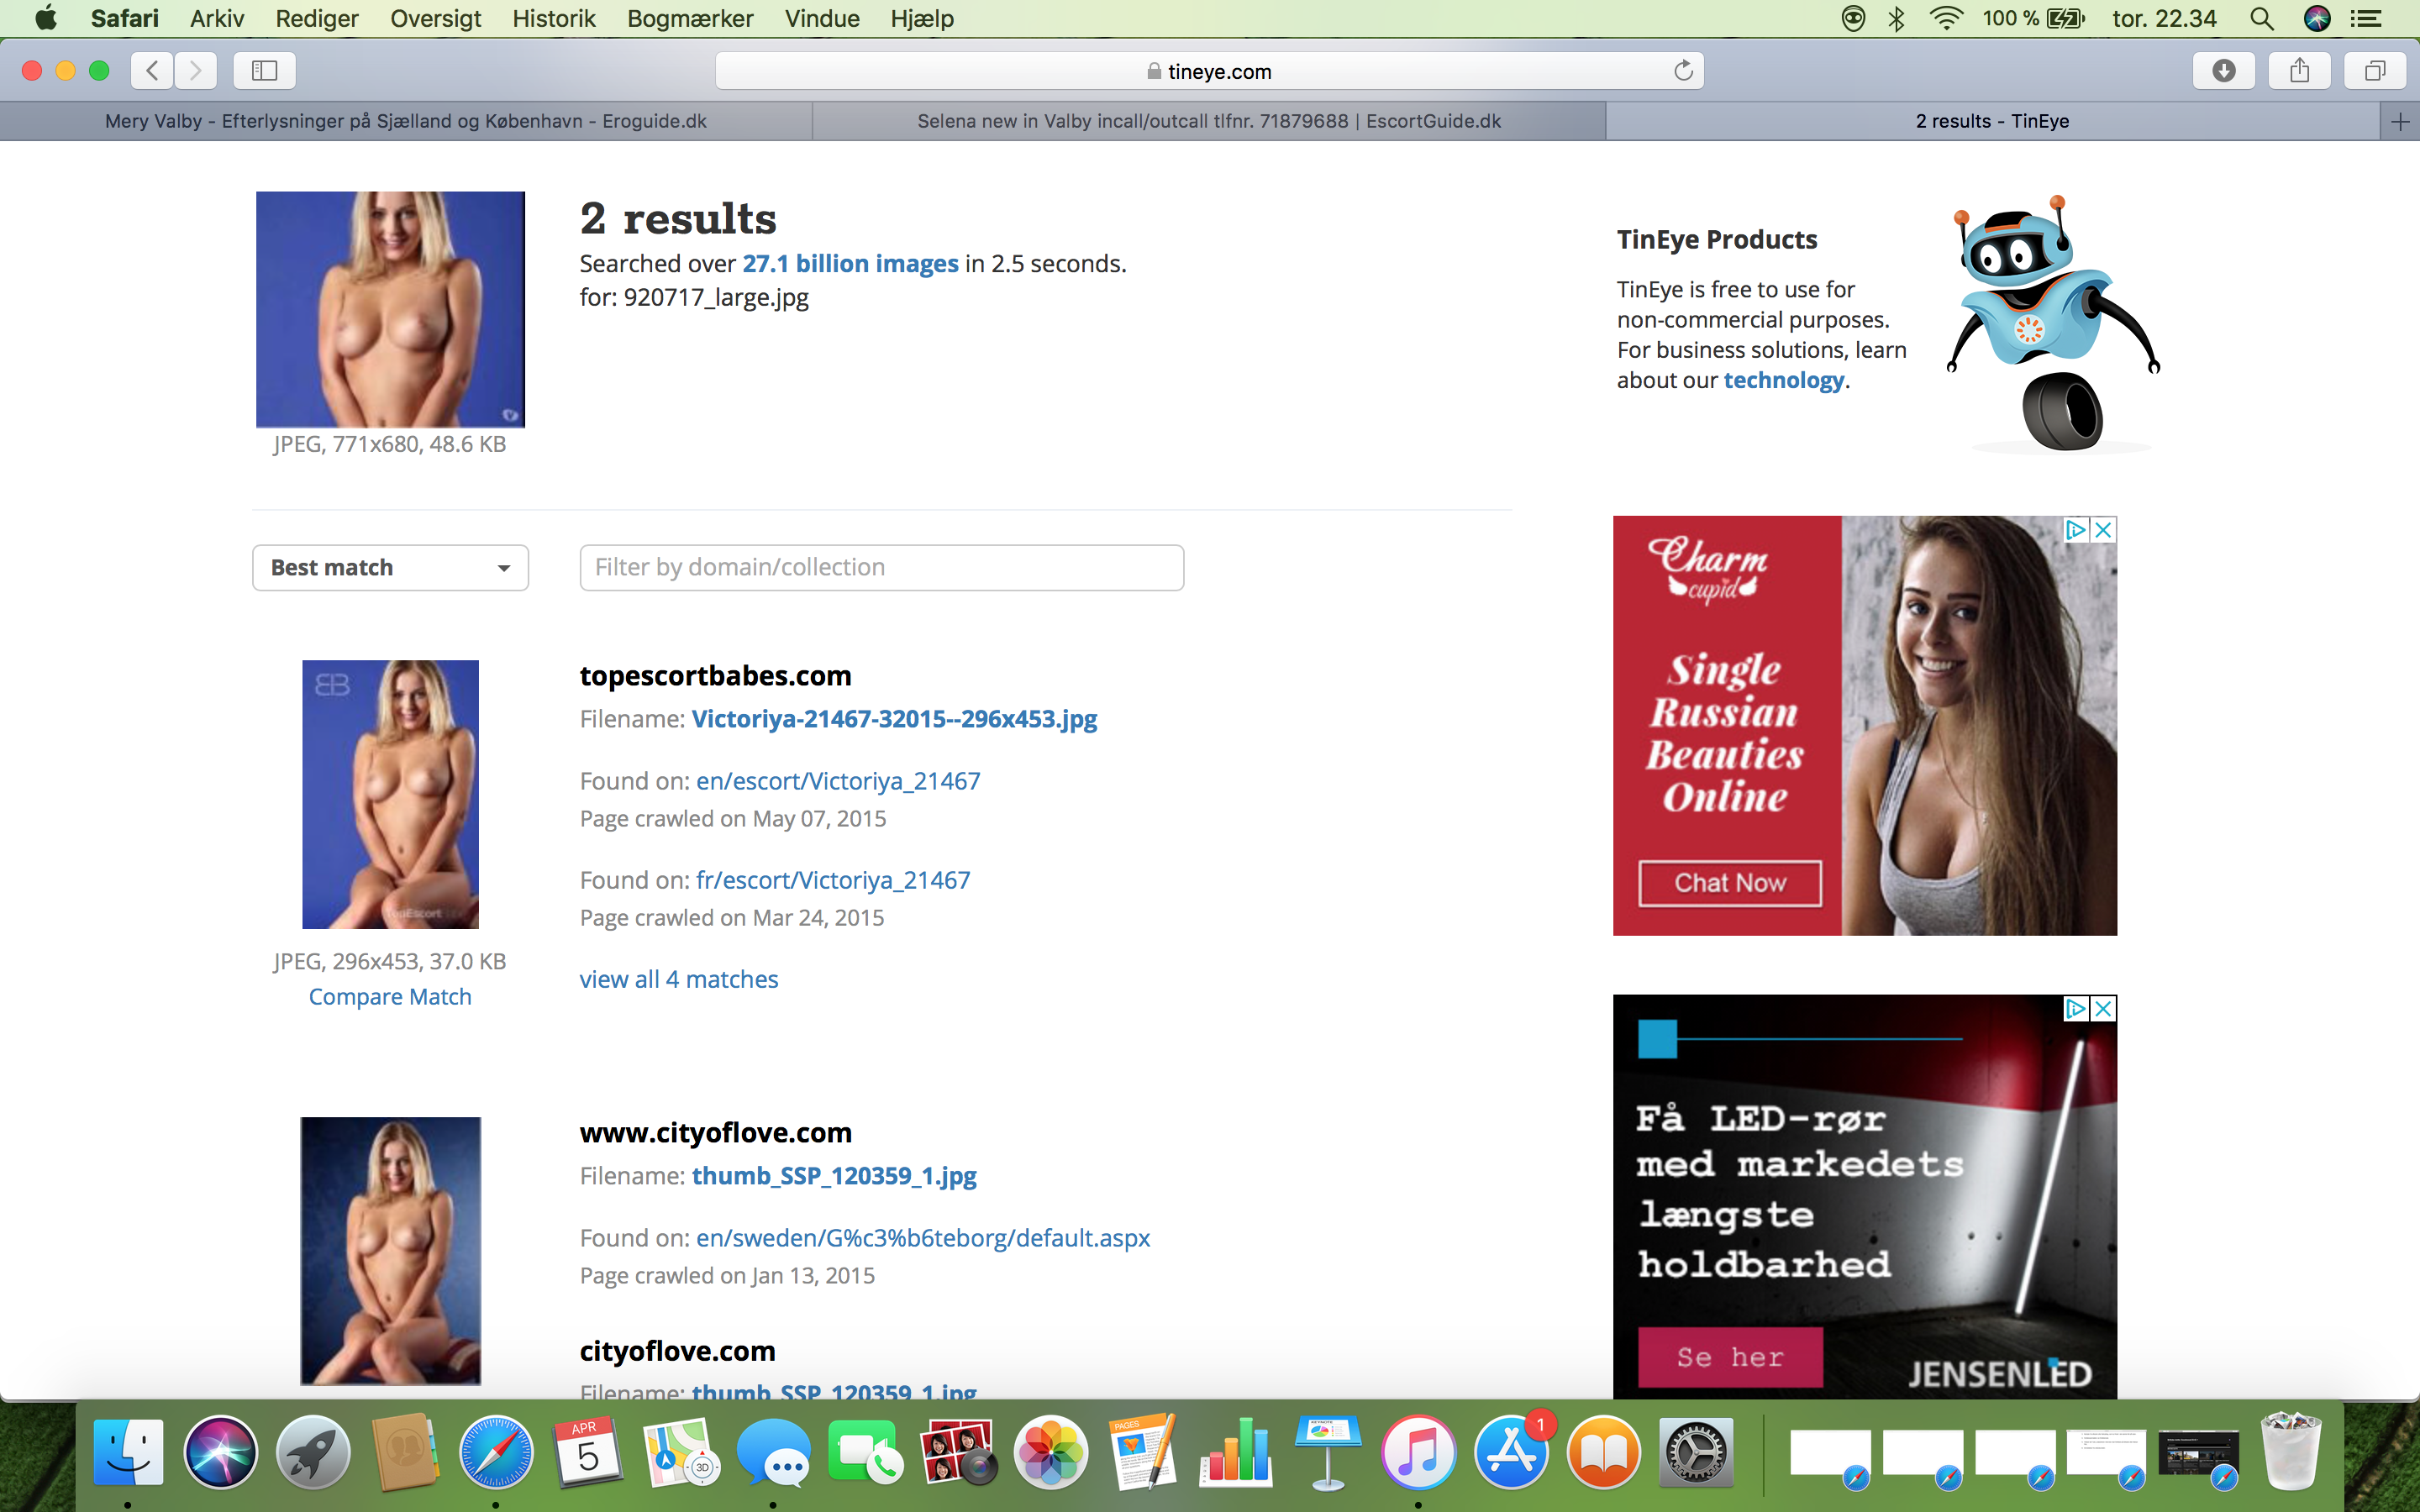Image resolution: width=2420 pixels, height=1512 pixels.
Task: Switch to the EscortGuide.dk tab
Action: pyautogui.click(x=1209, y=121)
